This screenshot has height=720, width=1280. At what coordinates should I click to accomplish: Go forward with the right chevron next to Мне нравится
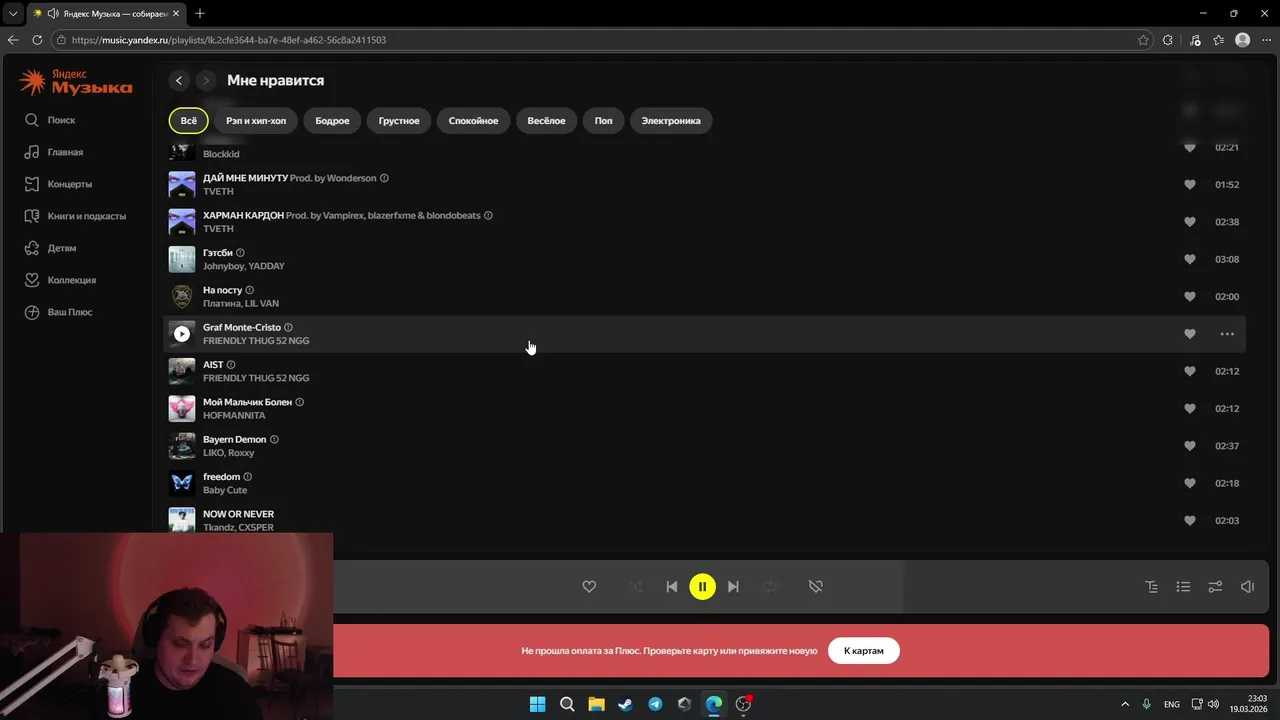(206, 80)
